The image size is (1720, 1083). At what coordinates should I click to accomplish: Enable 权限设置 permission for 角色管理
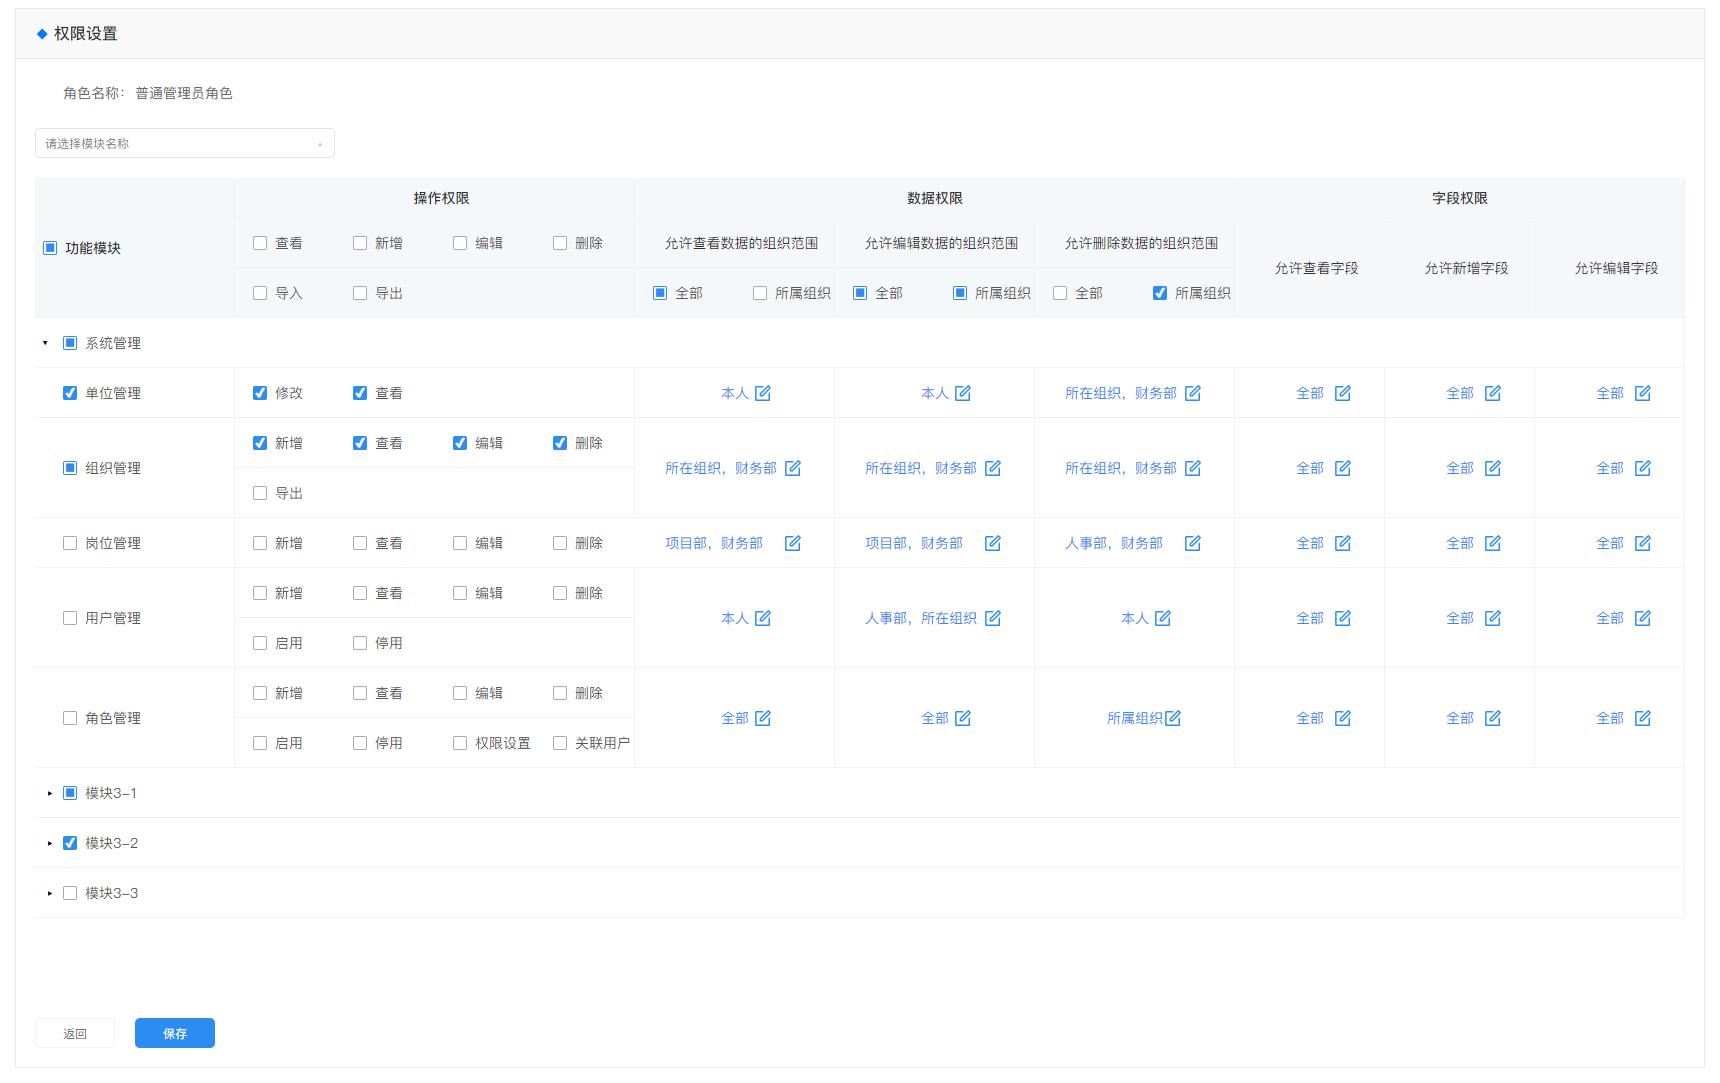tap(460, 743)
